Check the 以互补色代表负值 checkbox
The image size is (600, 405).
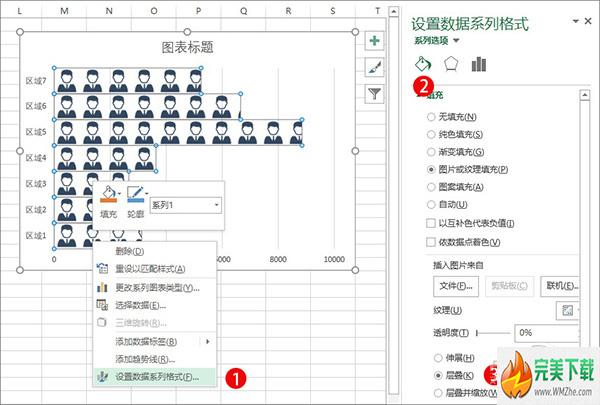click(x=431, y=223)
